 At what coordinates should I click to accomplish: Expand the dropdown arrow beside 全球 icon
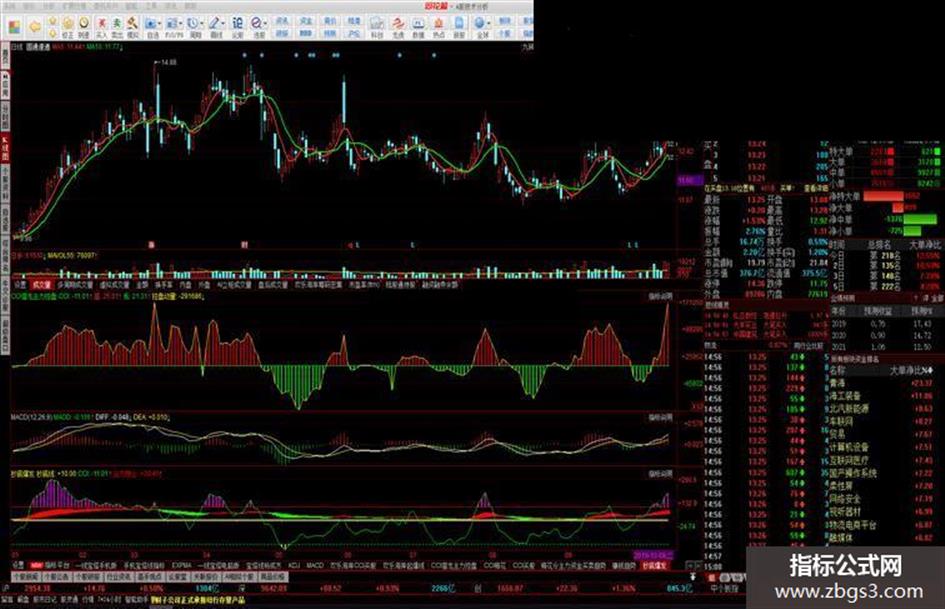[x=491, y=24]
